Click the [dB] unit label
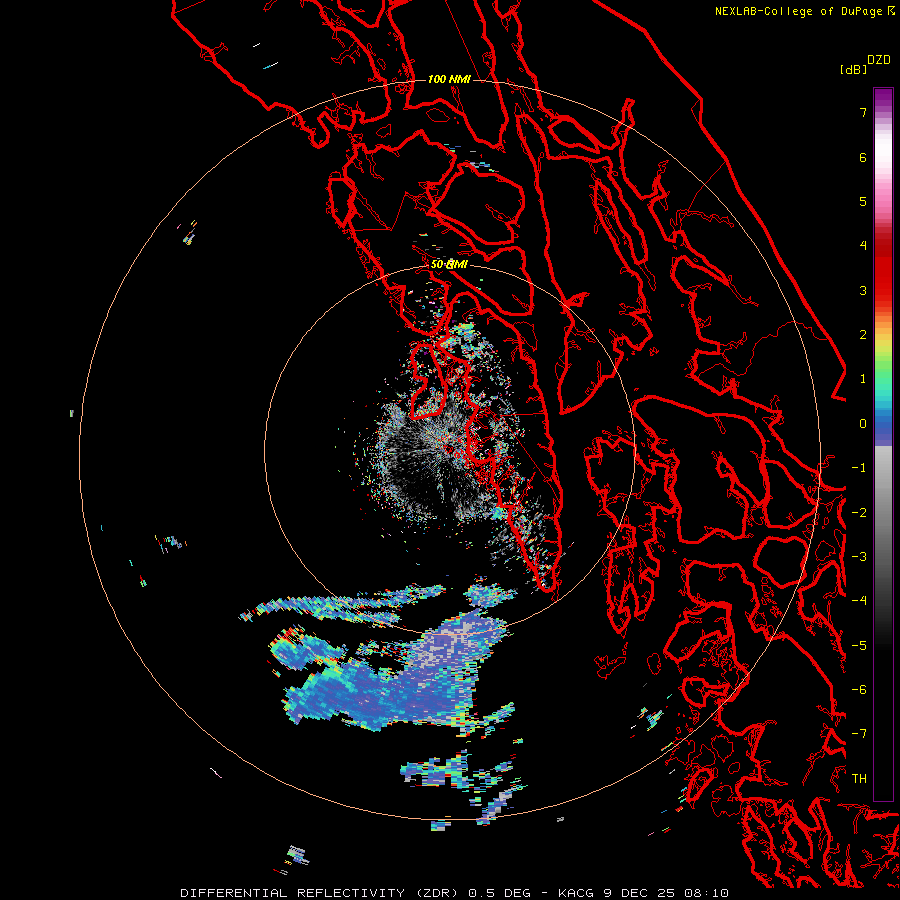900x900 pixels. [x=853, y=69]
